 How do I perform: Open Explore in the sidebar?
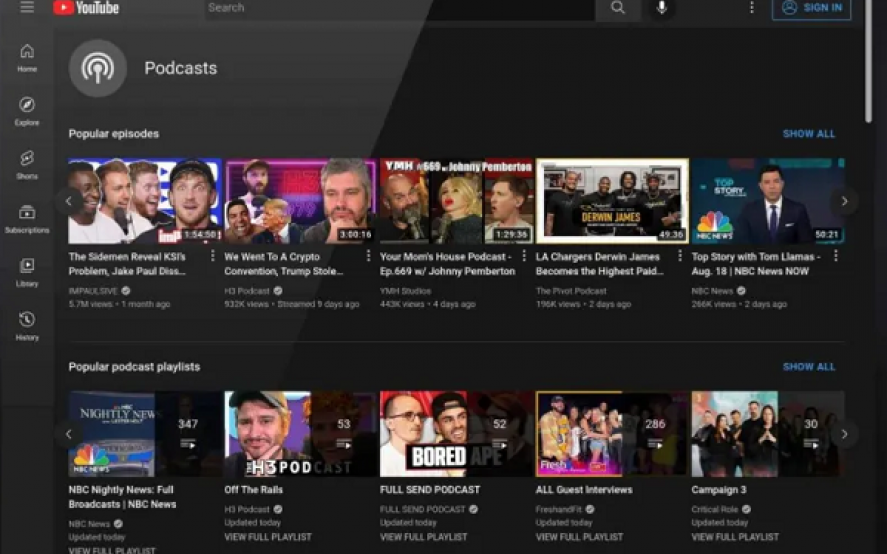click(x=27, y=111)
